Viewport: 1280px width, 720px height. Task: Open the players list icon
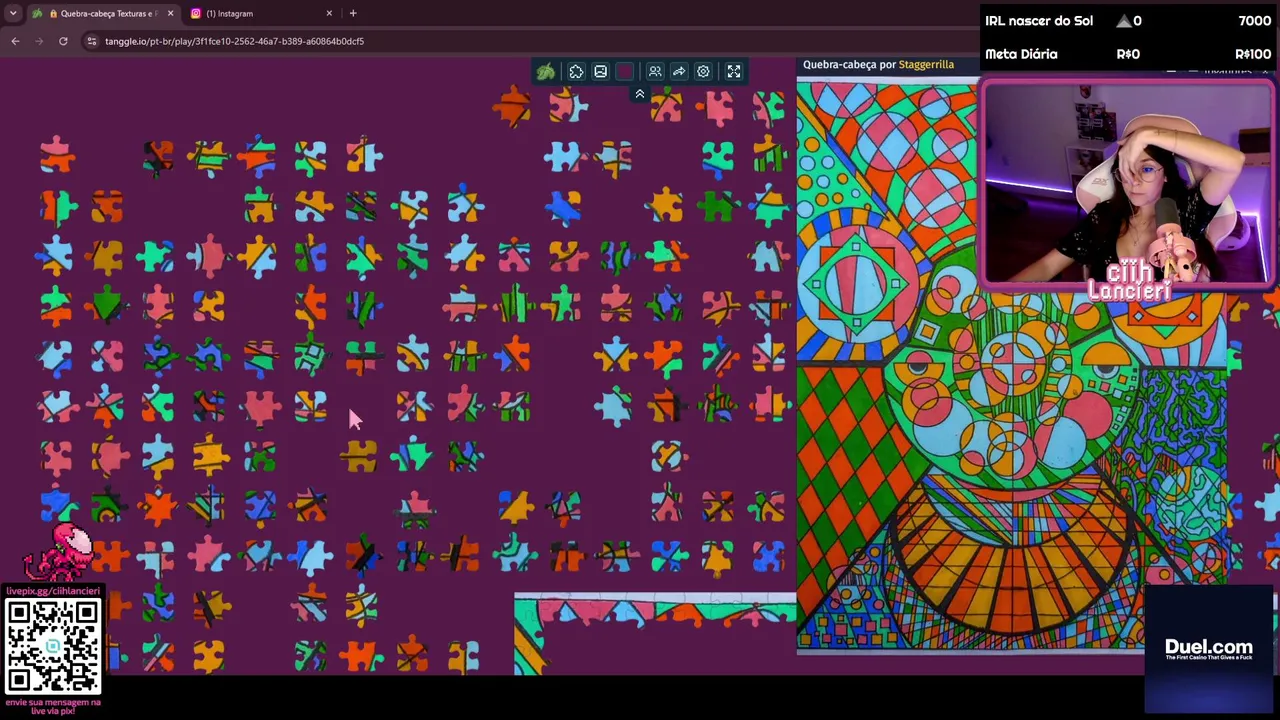pyautogui.click(x=655, y=72)
